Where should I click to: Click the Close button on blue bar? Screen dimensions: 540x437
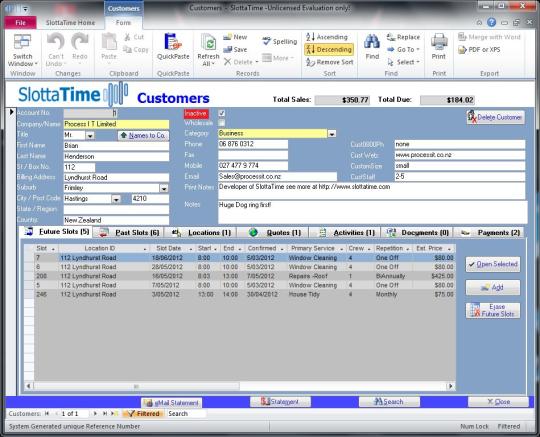tap(498, 402)
